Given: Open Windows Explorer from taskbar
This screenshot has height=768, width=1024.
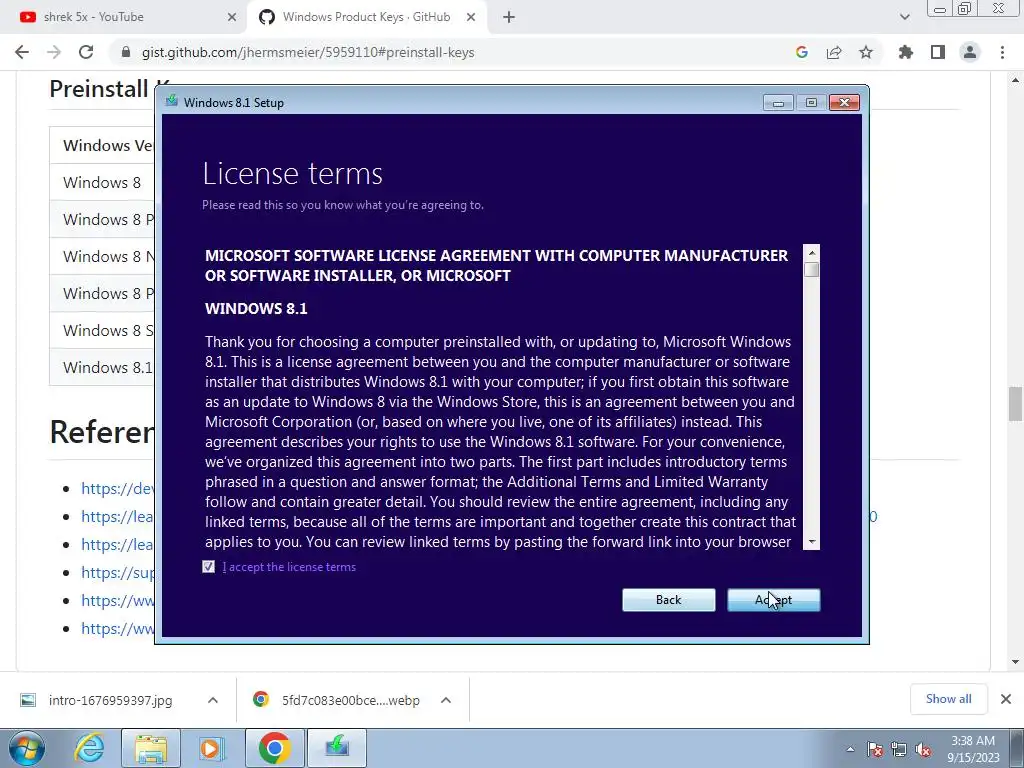Looking at the screenshot, I should [151, 748].
